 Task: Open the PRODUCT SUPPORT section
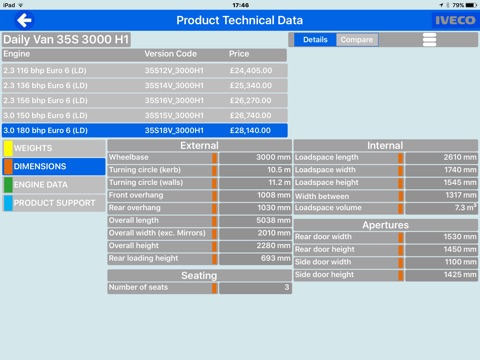pos(54,203)
